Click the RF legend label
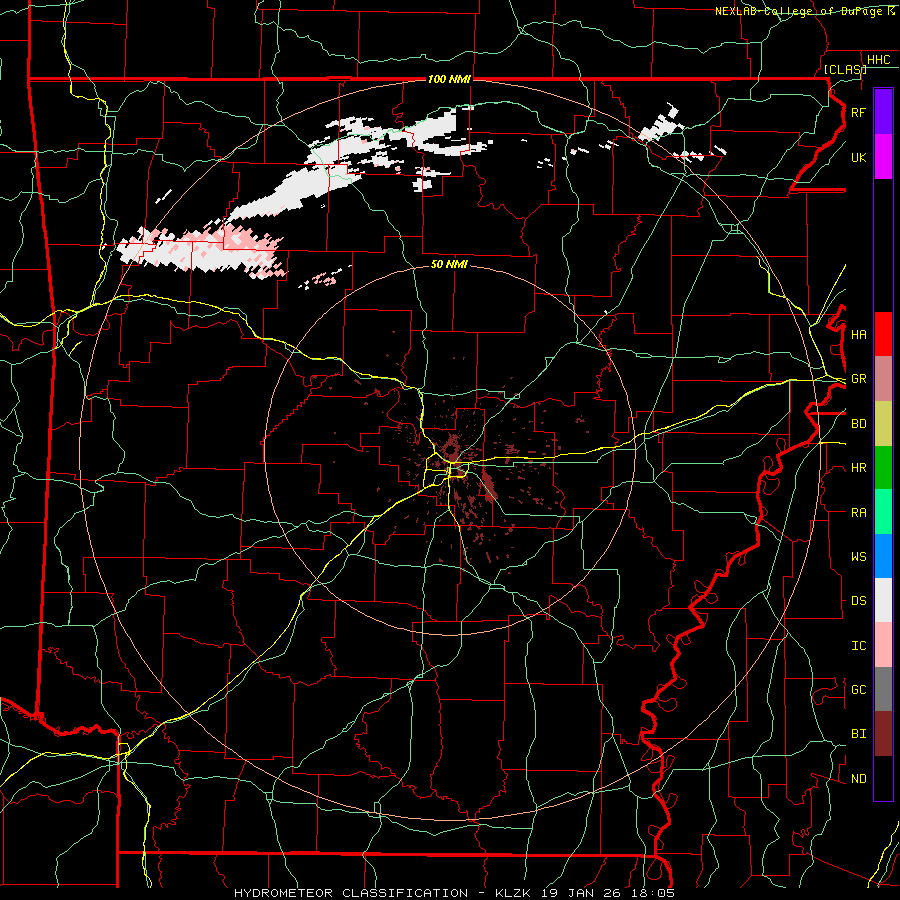 (858, 112)
